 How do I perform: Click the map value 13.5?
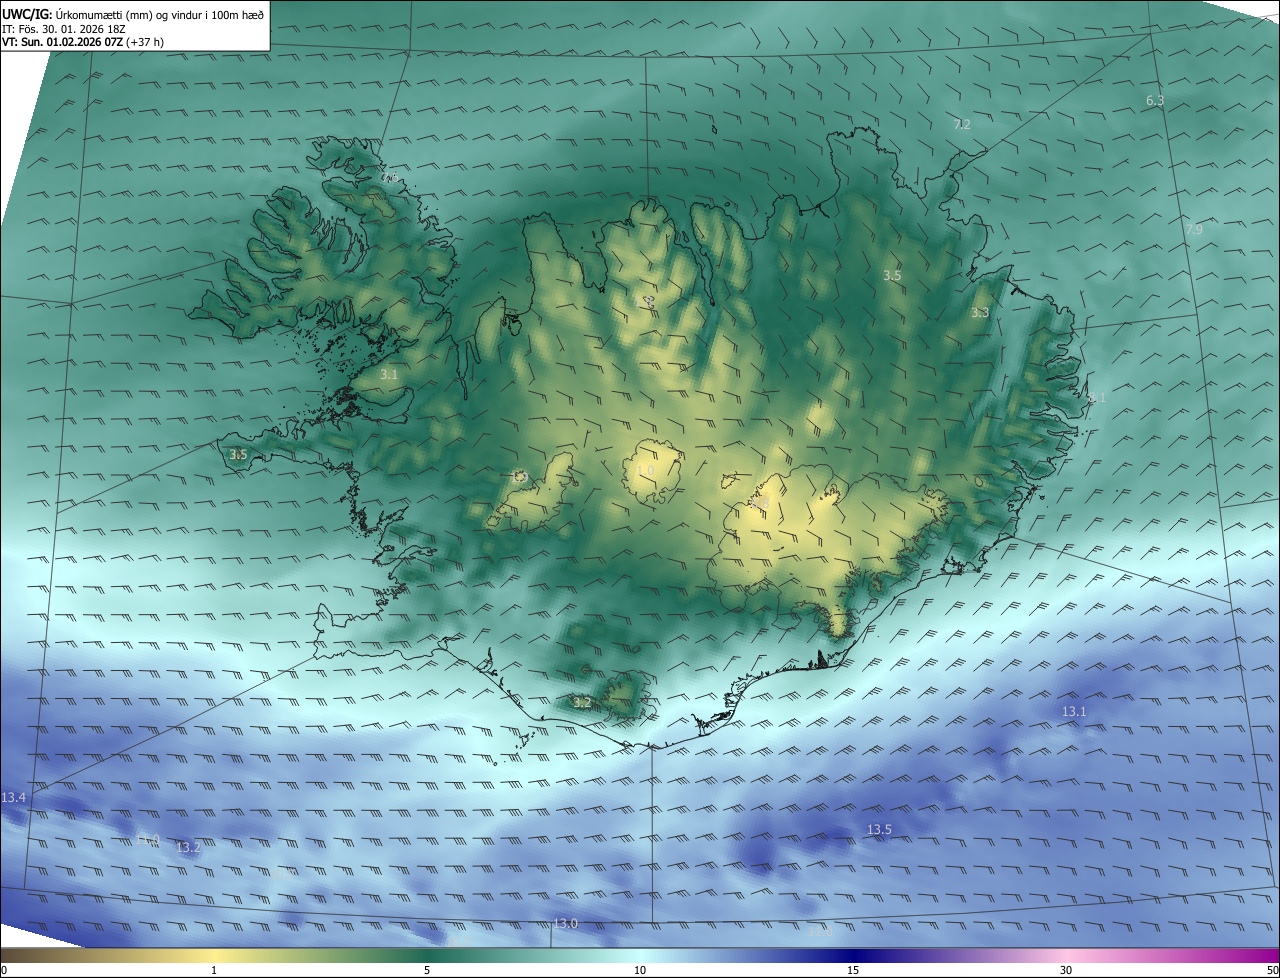(x=879, y=830)
